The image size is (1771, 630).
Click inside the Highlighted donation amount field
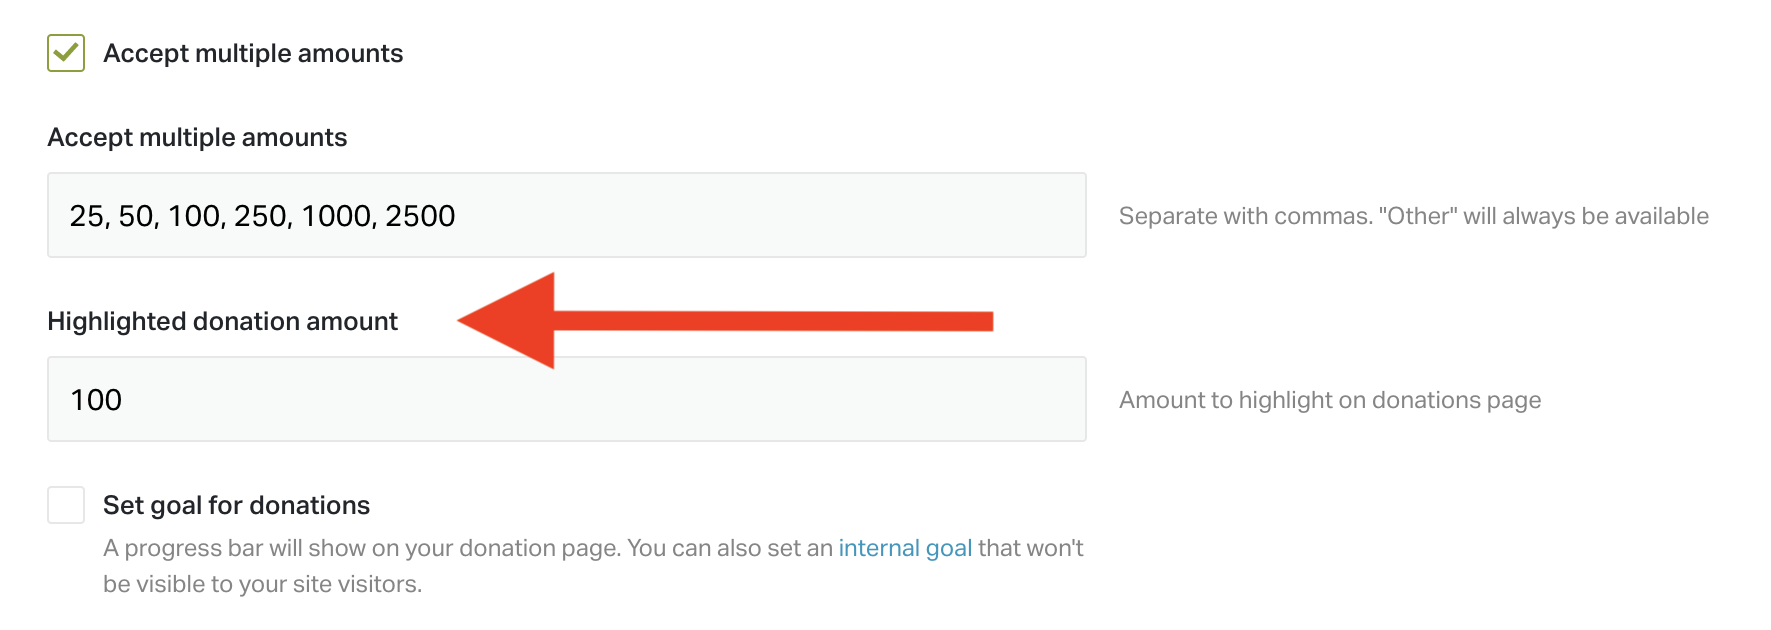[x=566, y=399]
